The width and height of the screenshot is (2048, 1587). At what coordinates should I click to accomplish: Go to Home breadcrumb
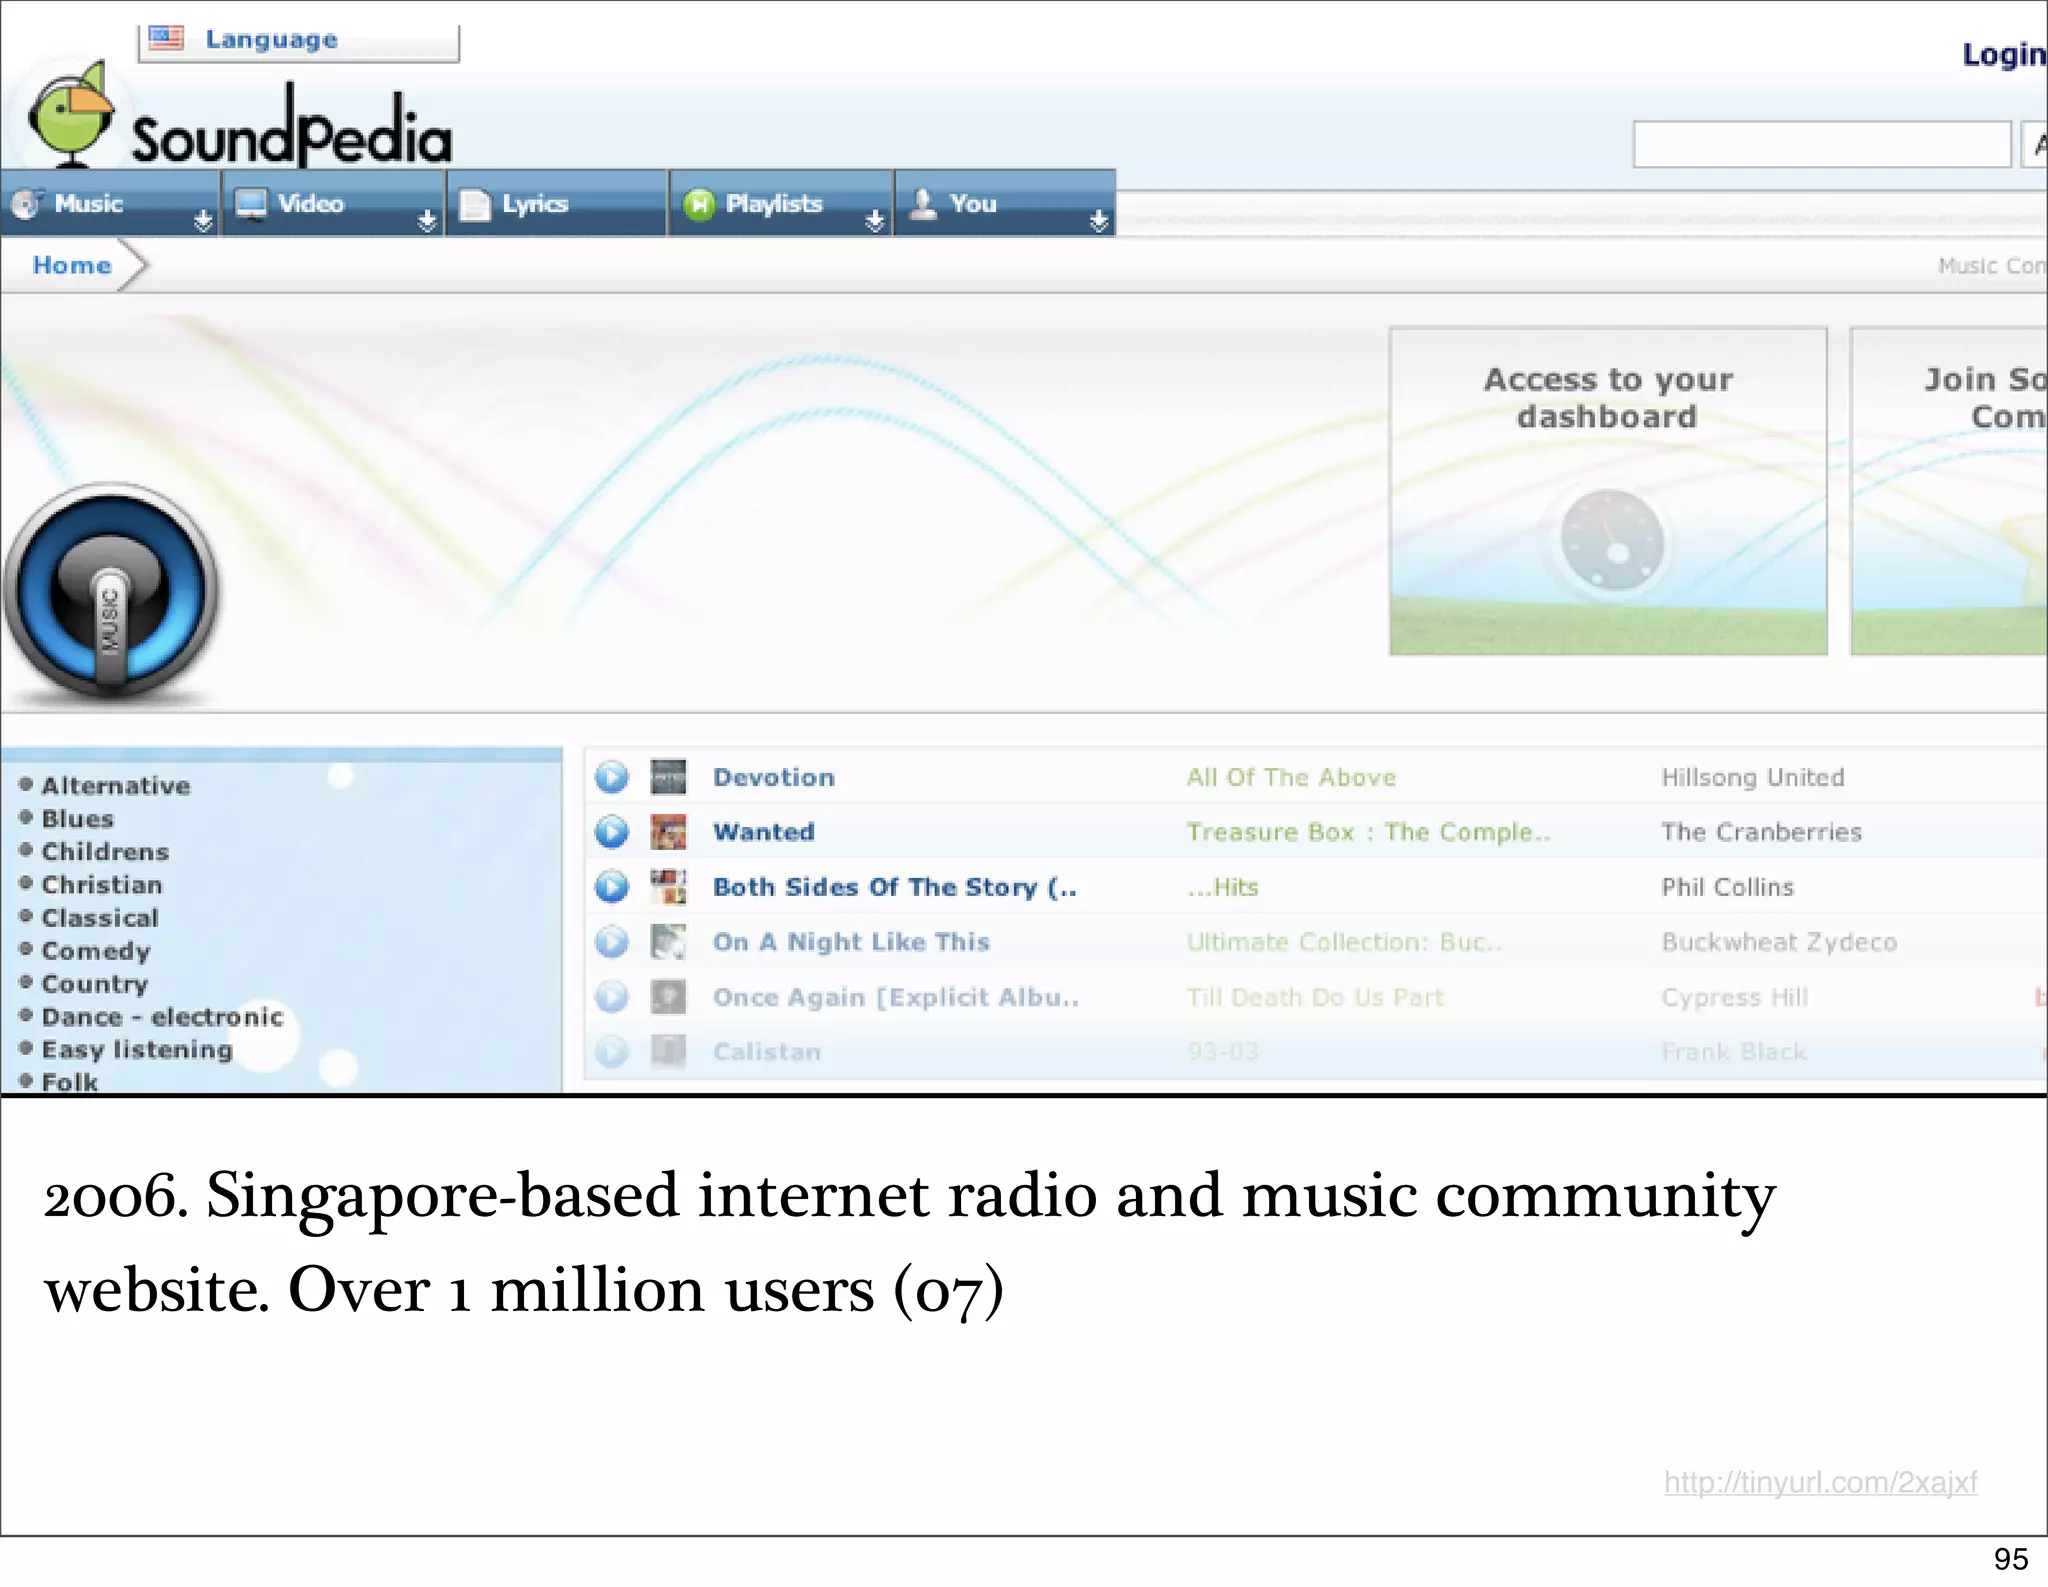pos(71,265)
